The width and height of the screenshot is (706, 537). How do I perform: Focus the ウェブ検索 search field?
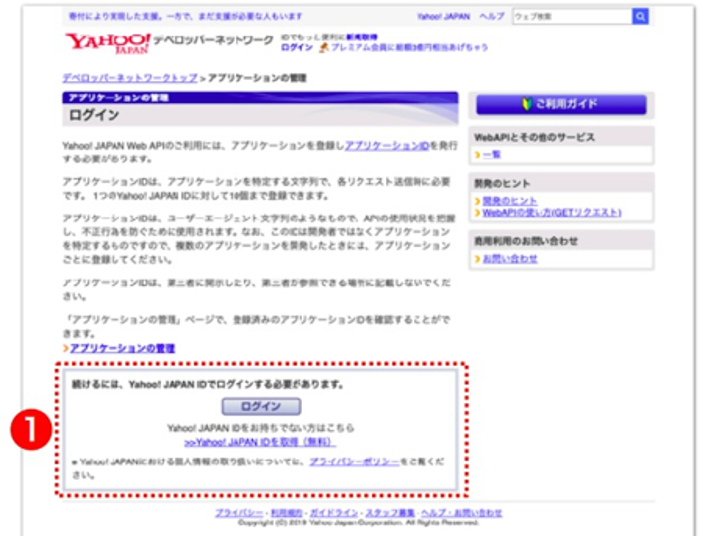[x=572, y=17]
